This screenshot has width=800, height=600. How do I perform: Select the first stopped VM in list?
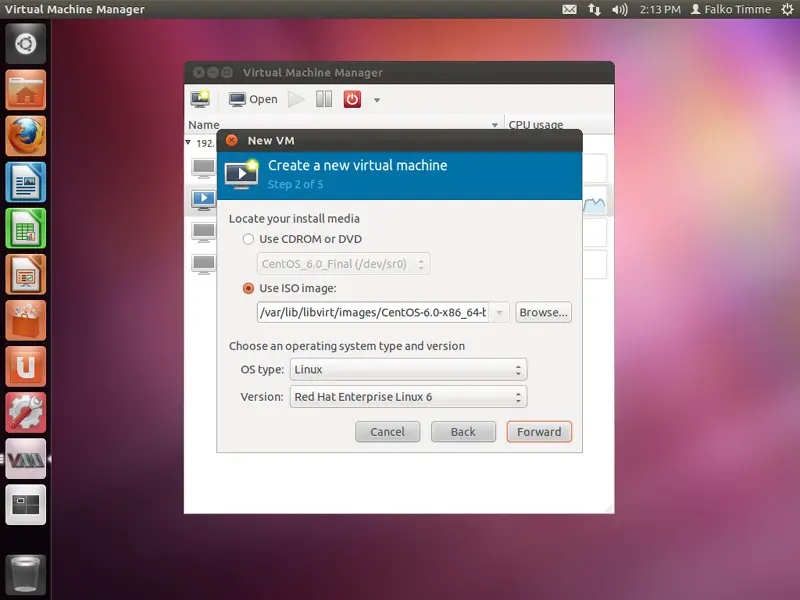coord(204,168)
